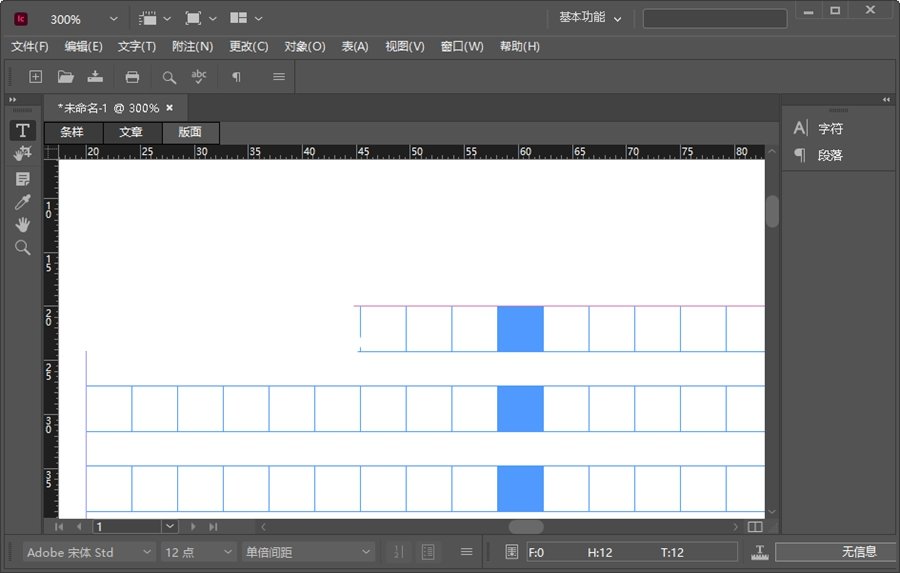Open the page number dropdown arrow
The width and height of the screenshot is (900, 573).
[x=170, y=526]
